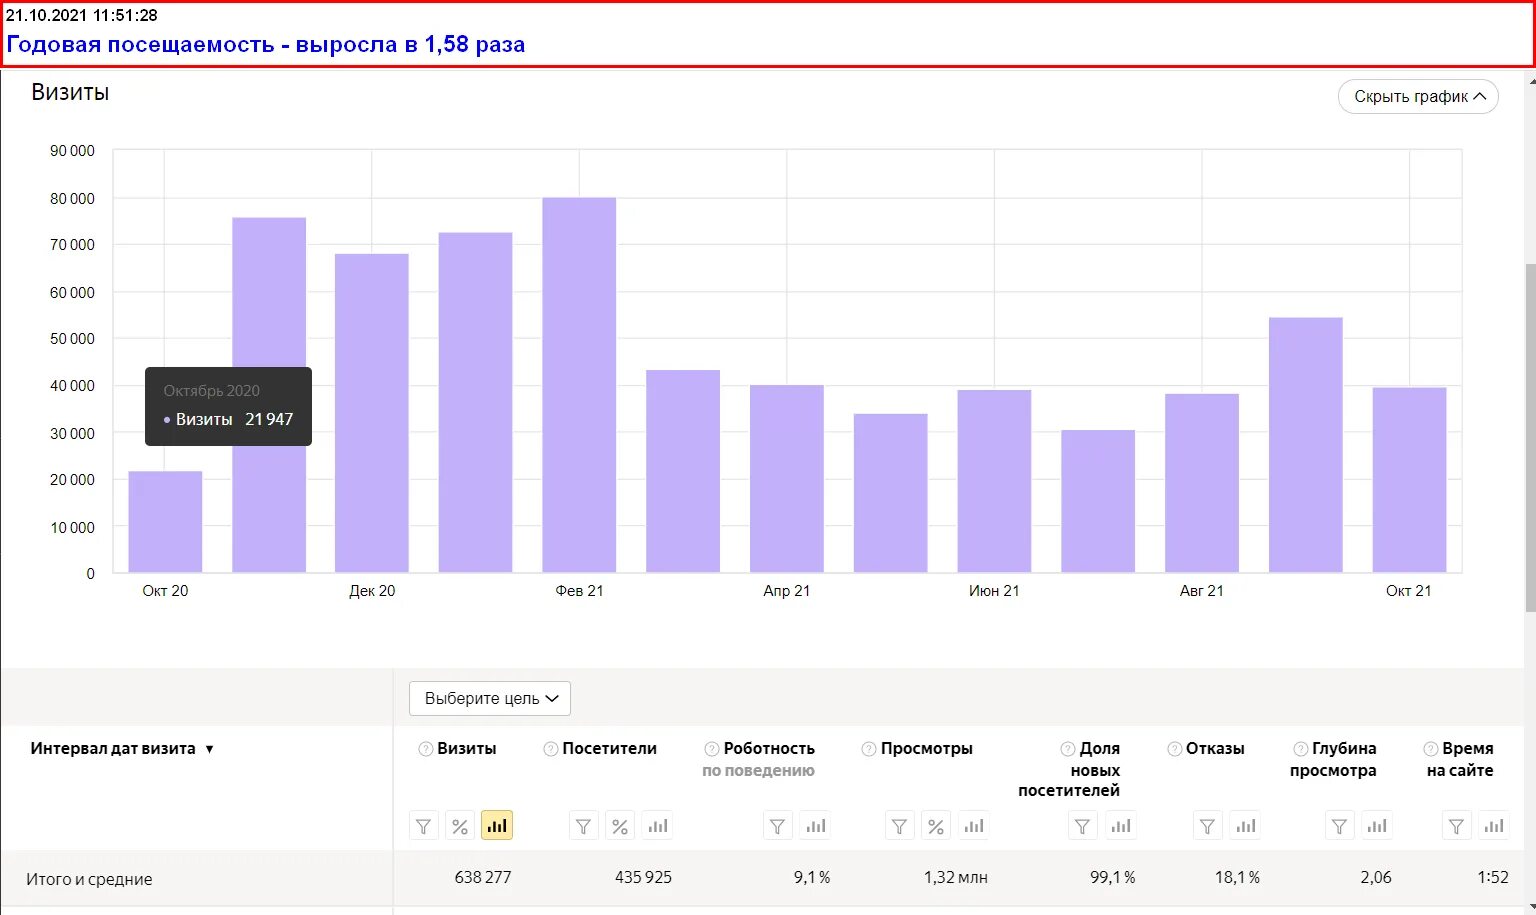Sort table by Визиты column header
The height and width of the screenshot is (915, 1536).
pos(467,749)
